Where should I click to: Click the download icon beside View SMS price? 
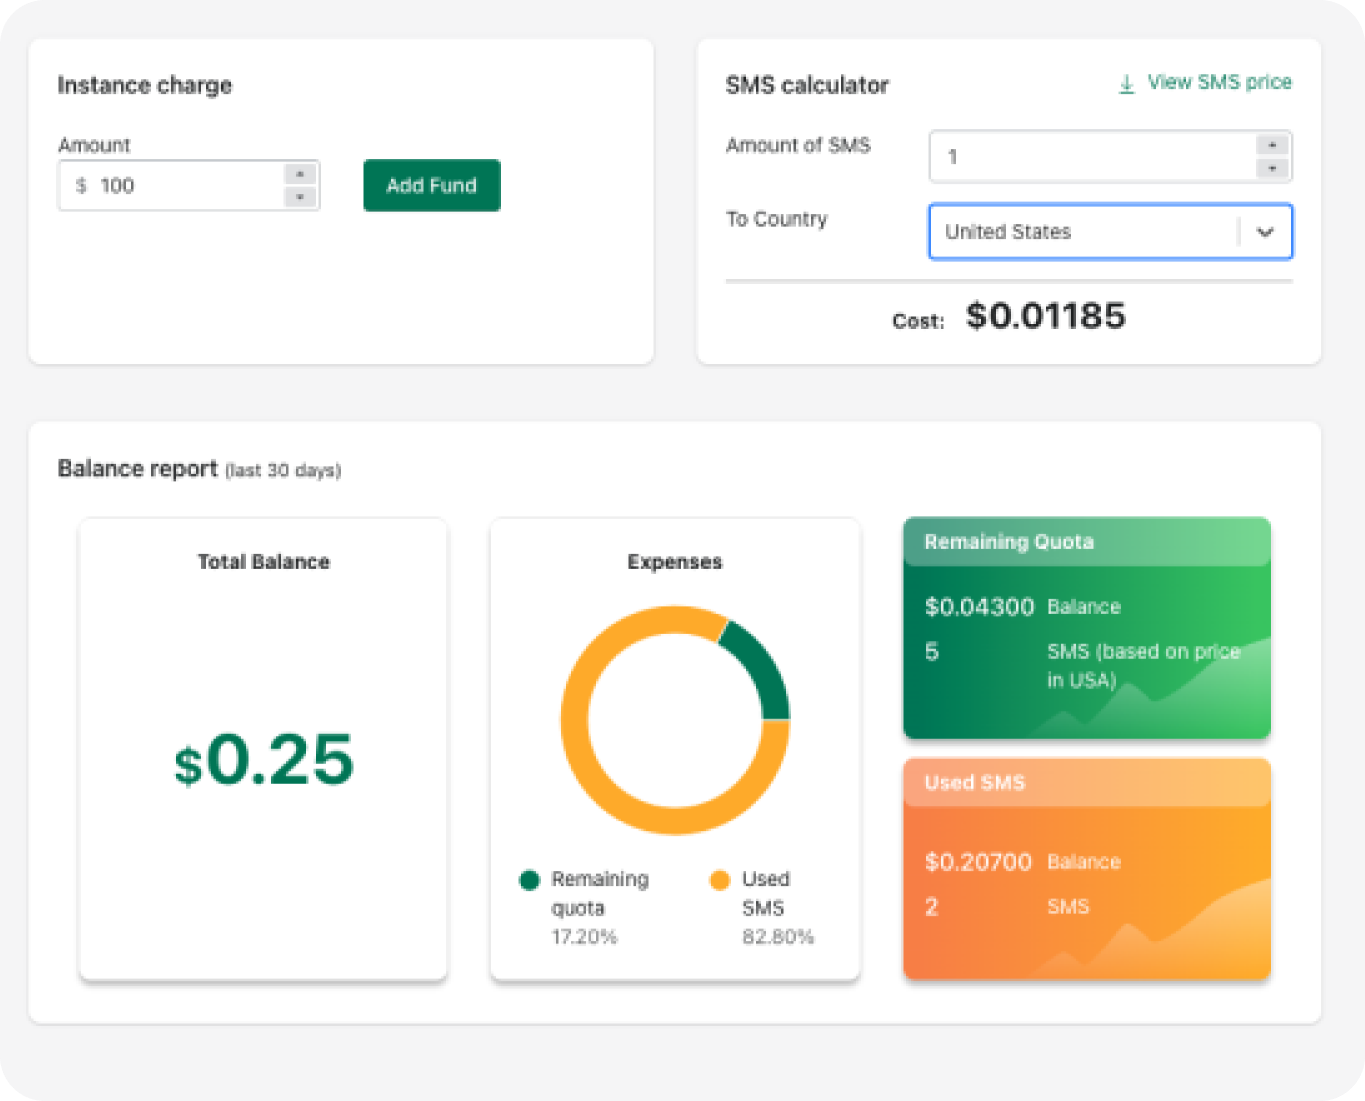point(1126,83)
